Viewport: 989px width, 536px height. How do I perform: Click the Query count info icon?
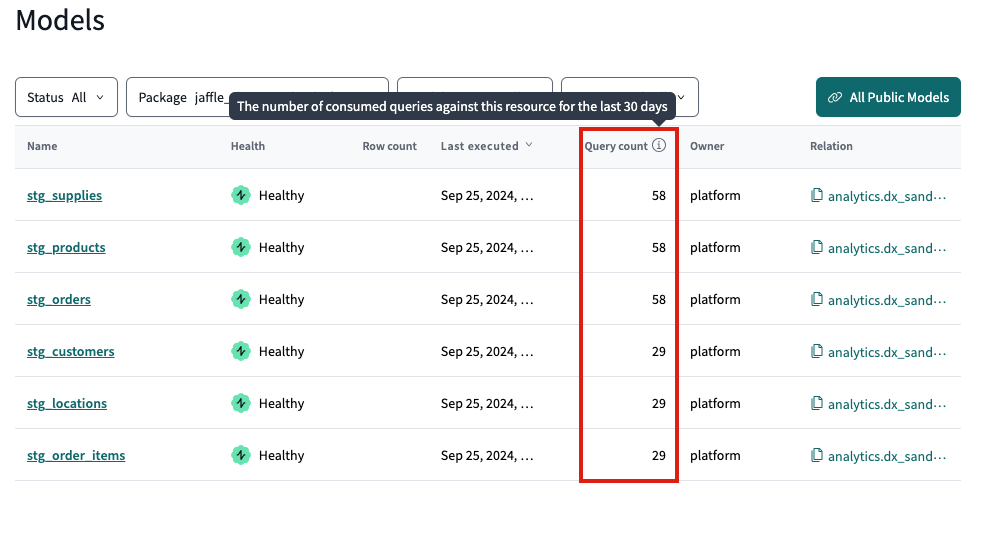[x=658, y=146]
